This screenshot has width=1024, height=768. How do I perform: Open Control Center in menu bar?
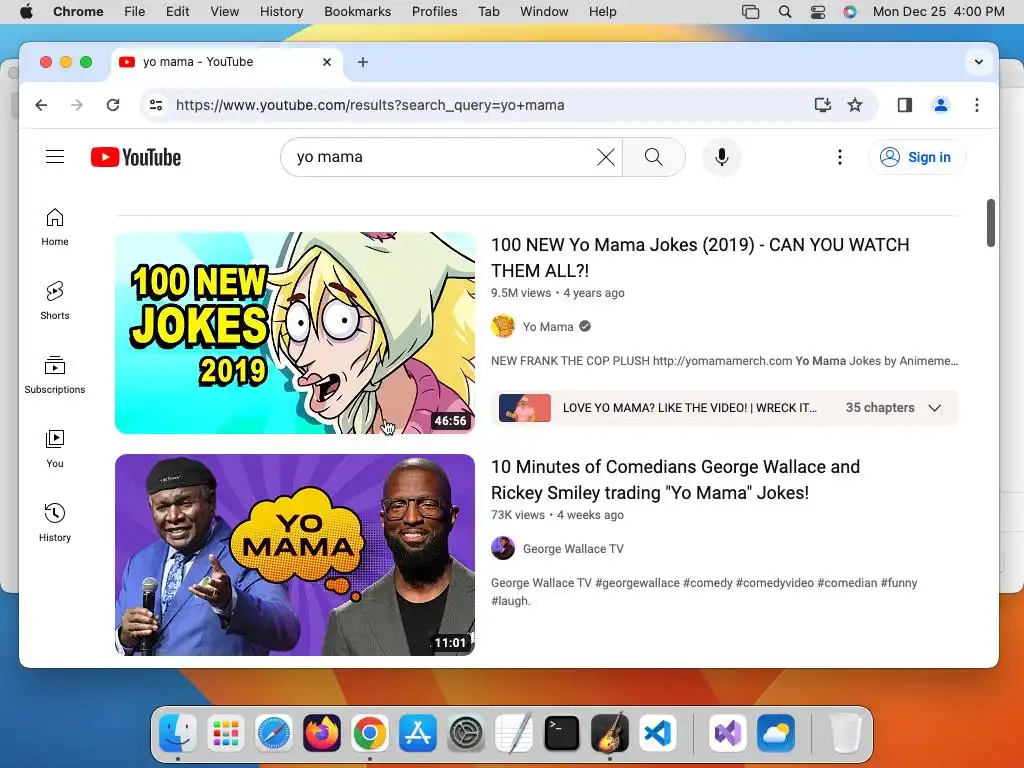tap(818, 12)
